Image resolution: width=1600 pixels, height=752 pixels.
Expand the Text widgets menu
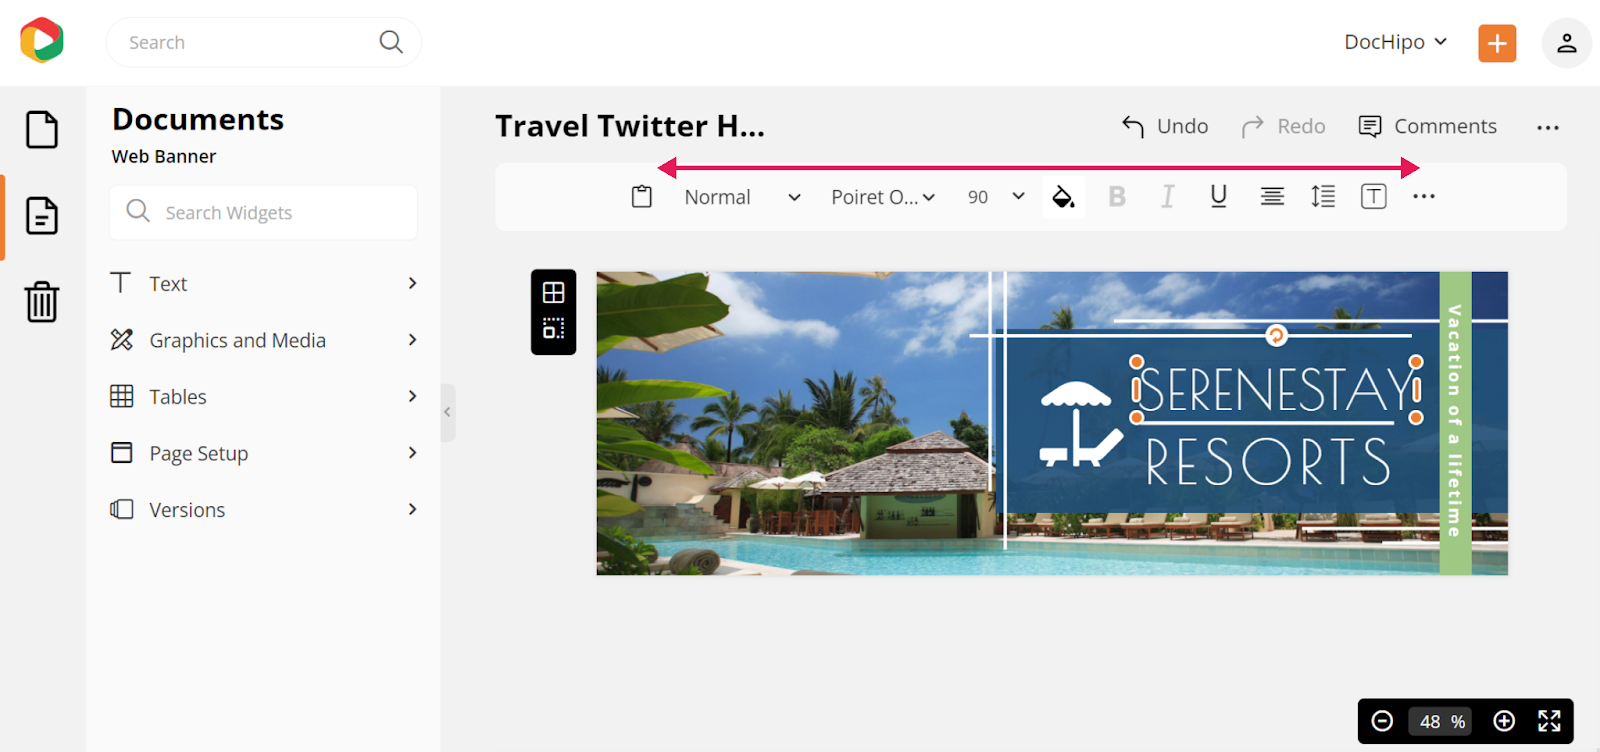pos(264,284)
